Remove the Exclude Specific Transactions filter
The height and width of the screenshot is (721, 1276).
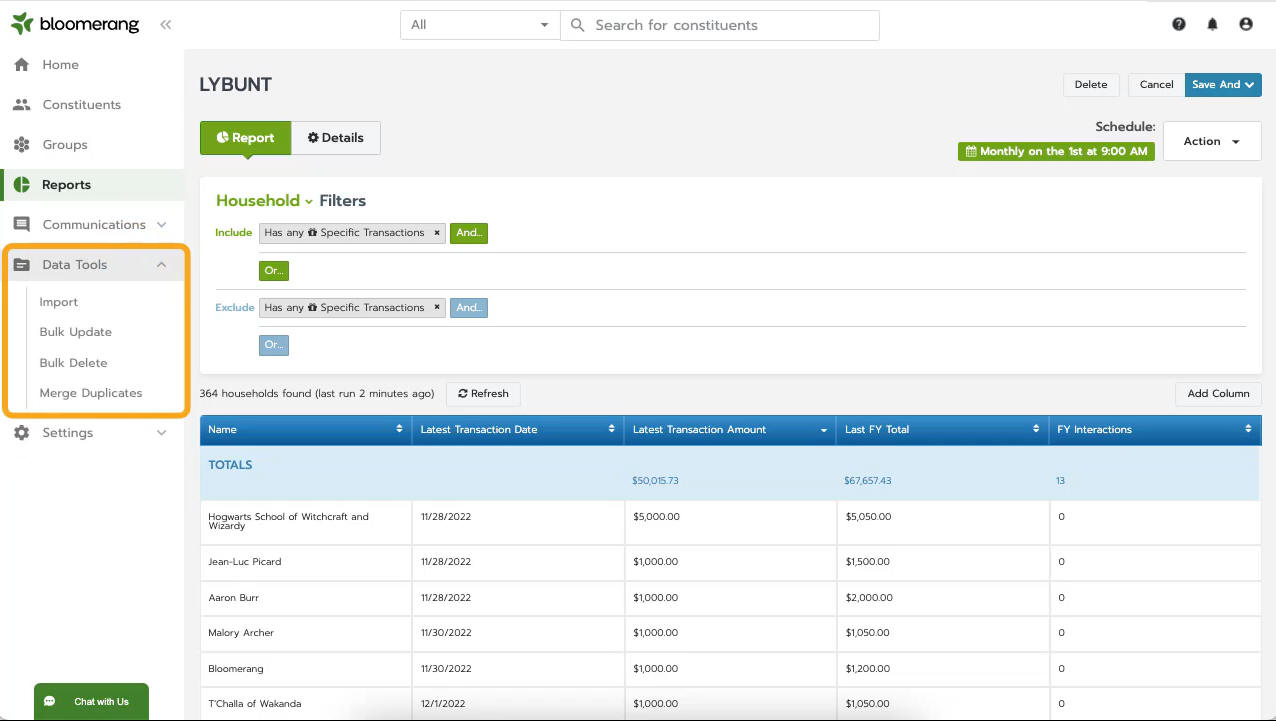(x=437, y=308)
